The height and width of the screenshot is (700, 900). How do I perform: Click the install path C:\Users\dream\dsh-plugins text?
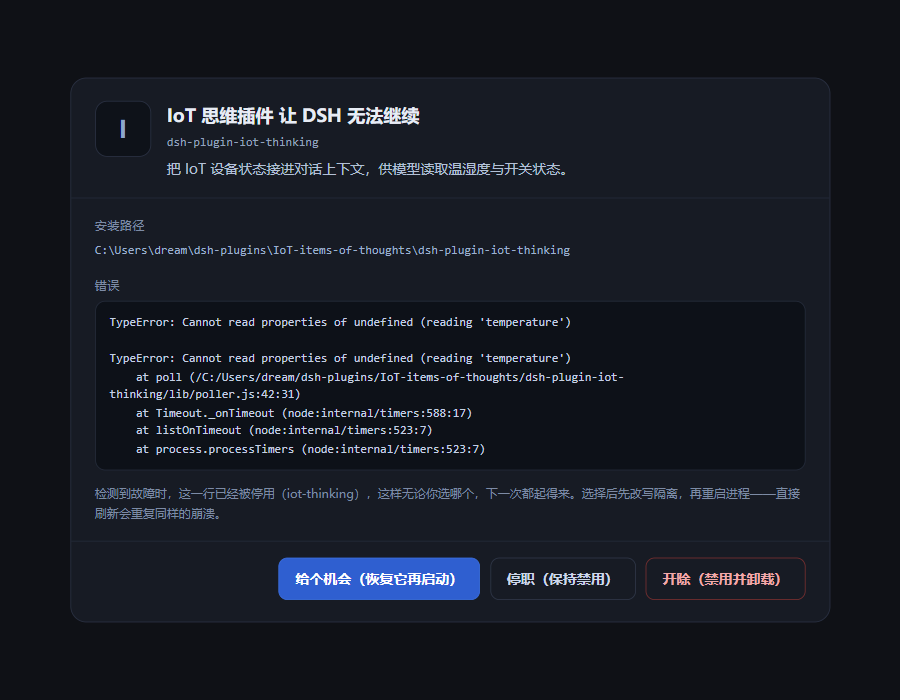click(x=332, y=250)
